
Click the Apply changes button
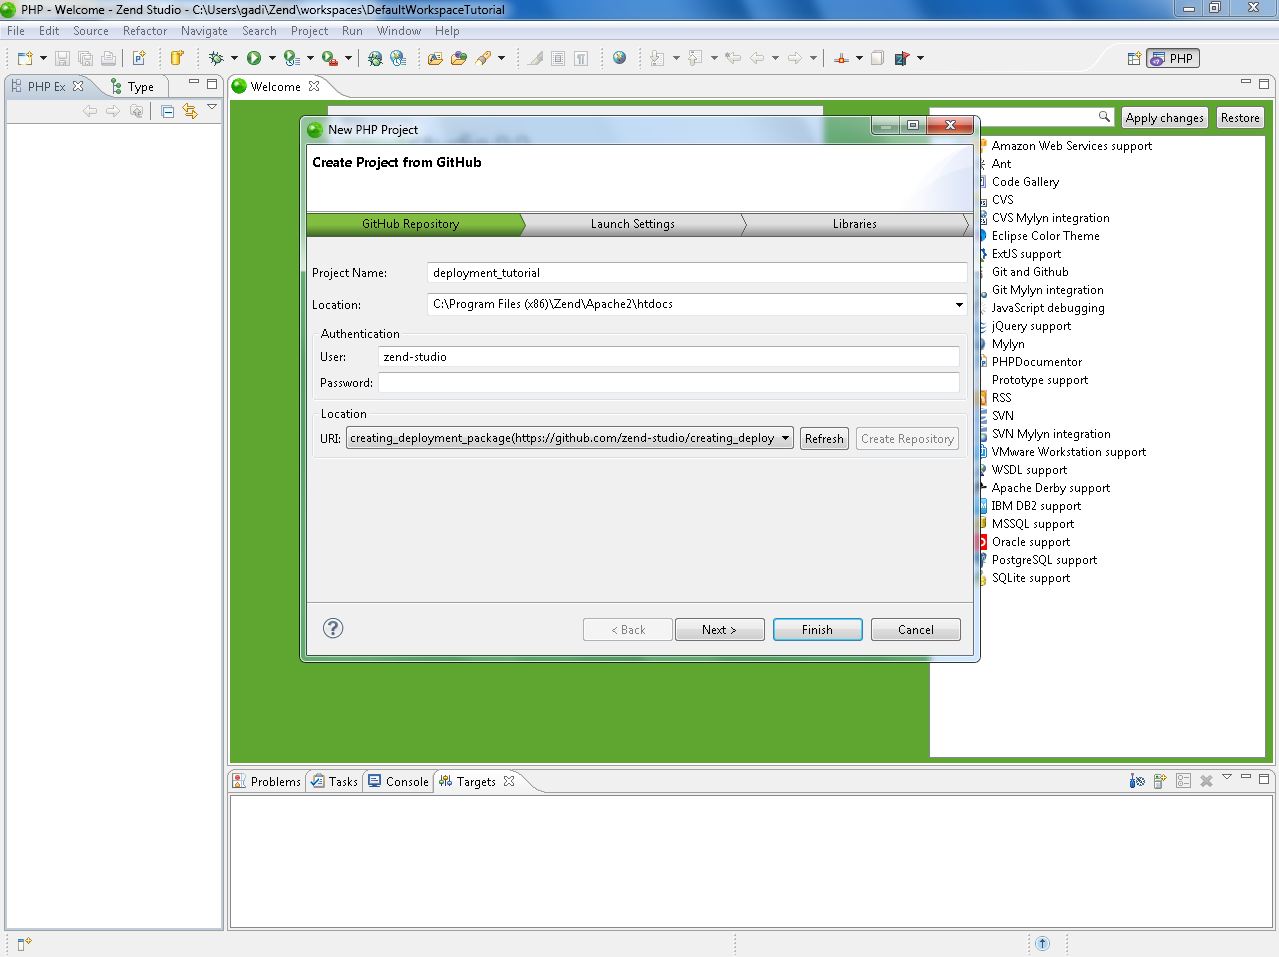point(1164,117)
